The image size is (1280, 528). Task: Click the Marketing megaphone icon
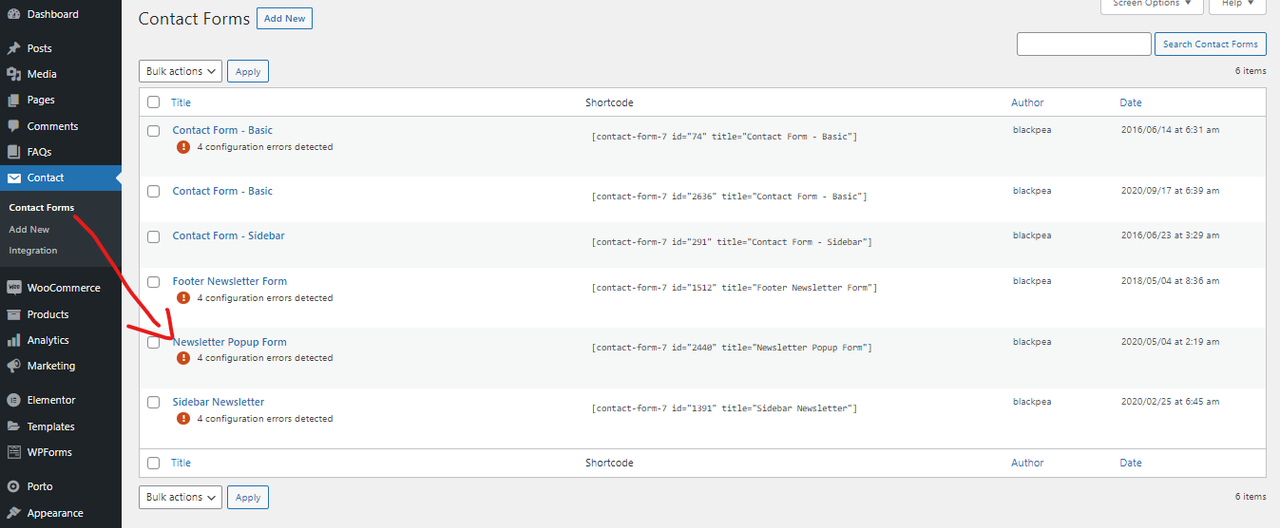click(13, 366)
